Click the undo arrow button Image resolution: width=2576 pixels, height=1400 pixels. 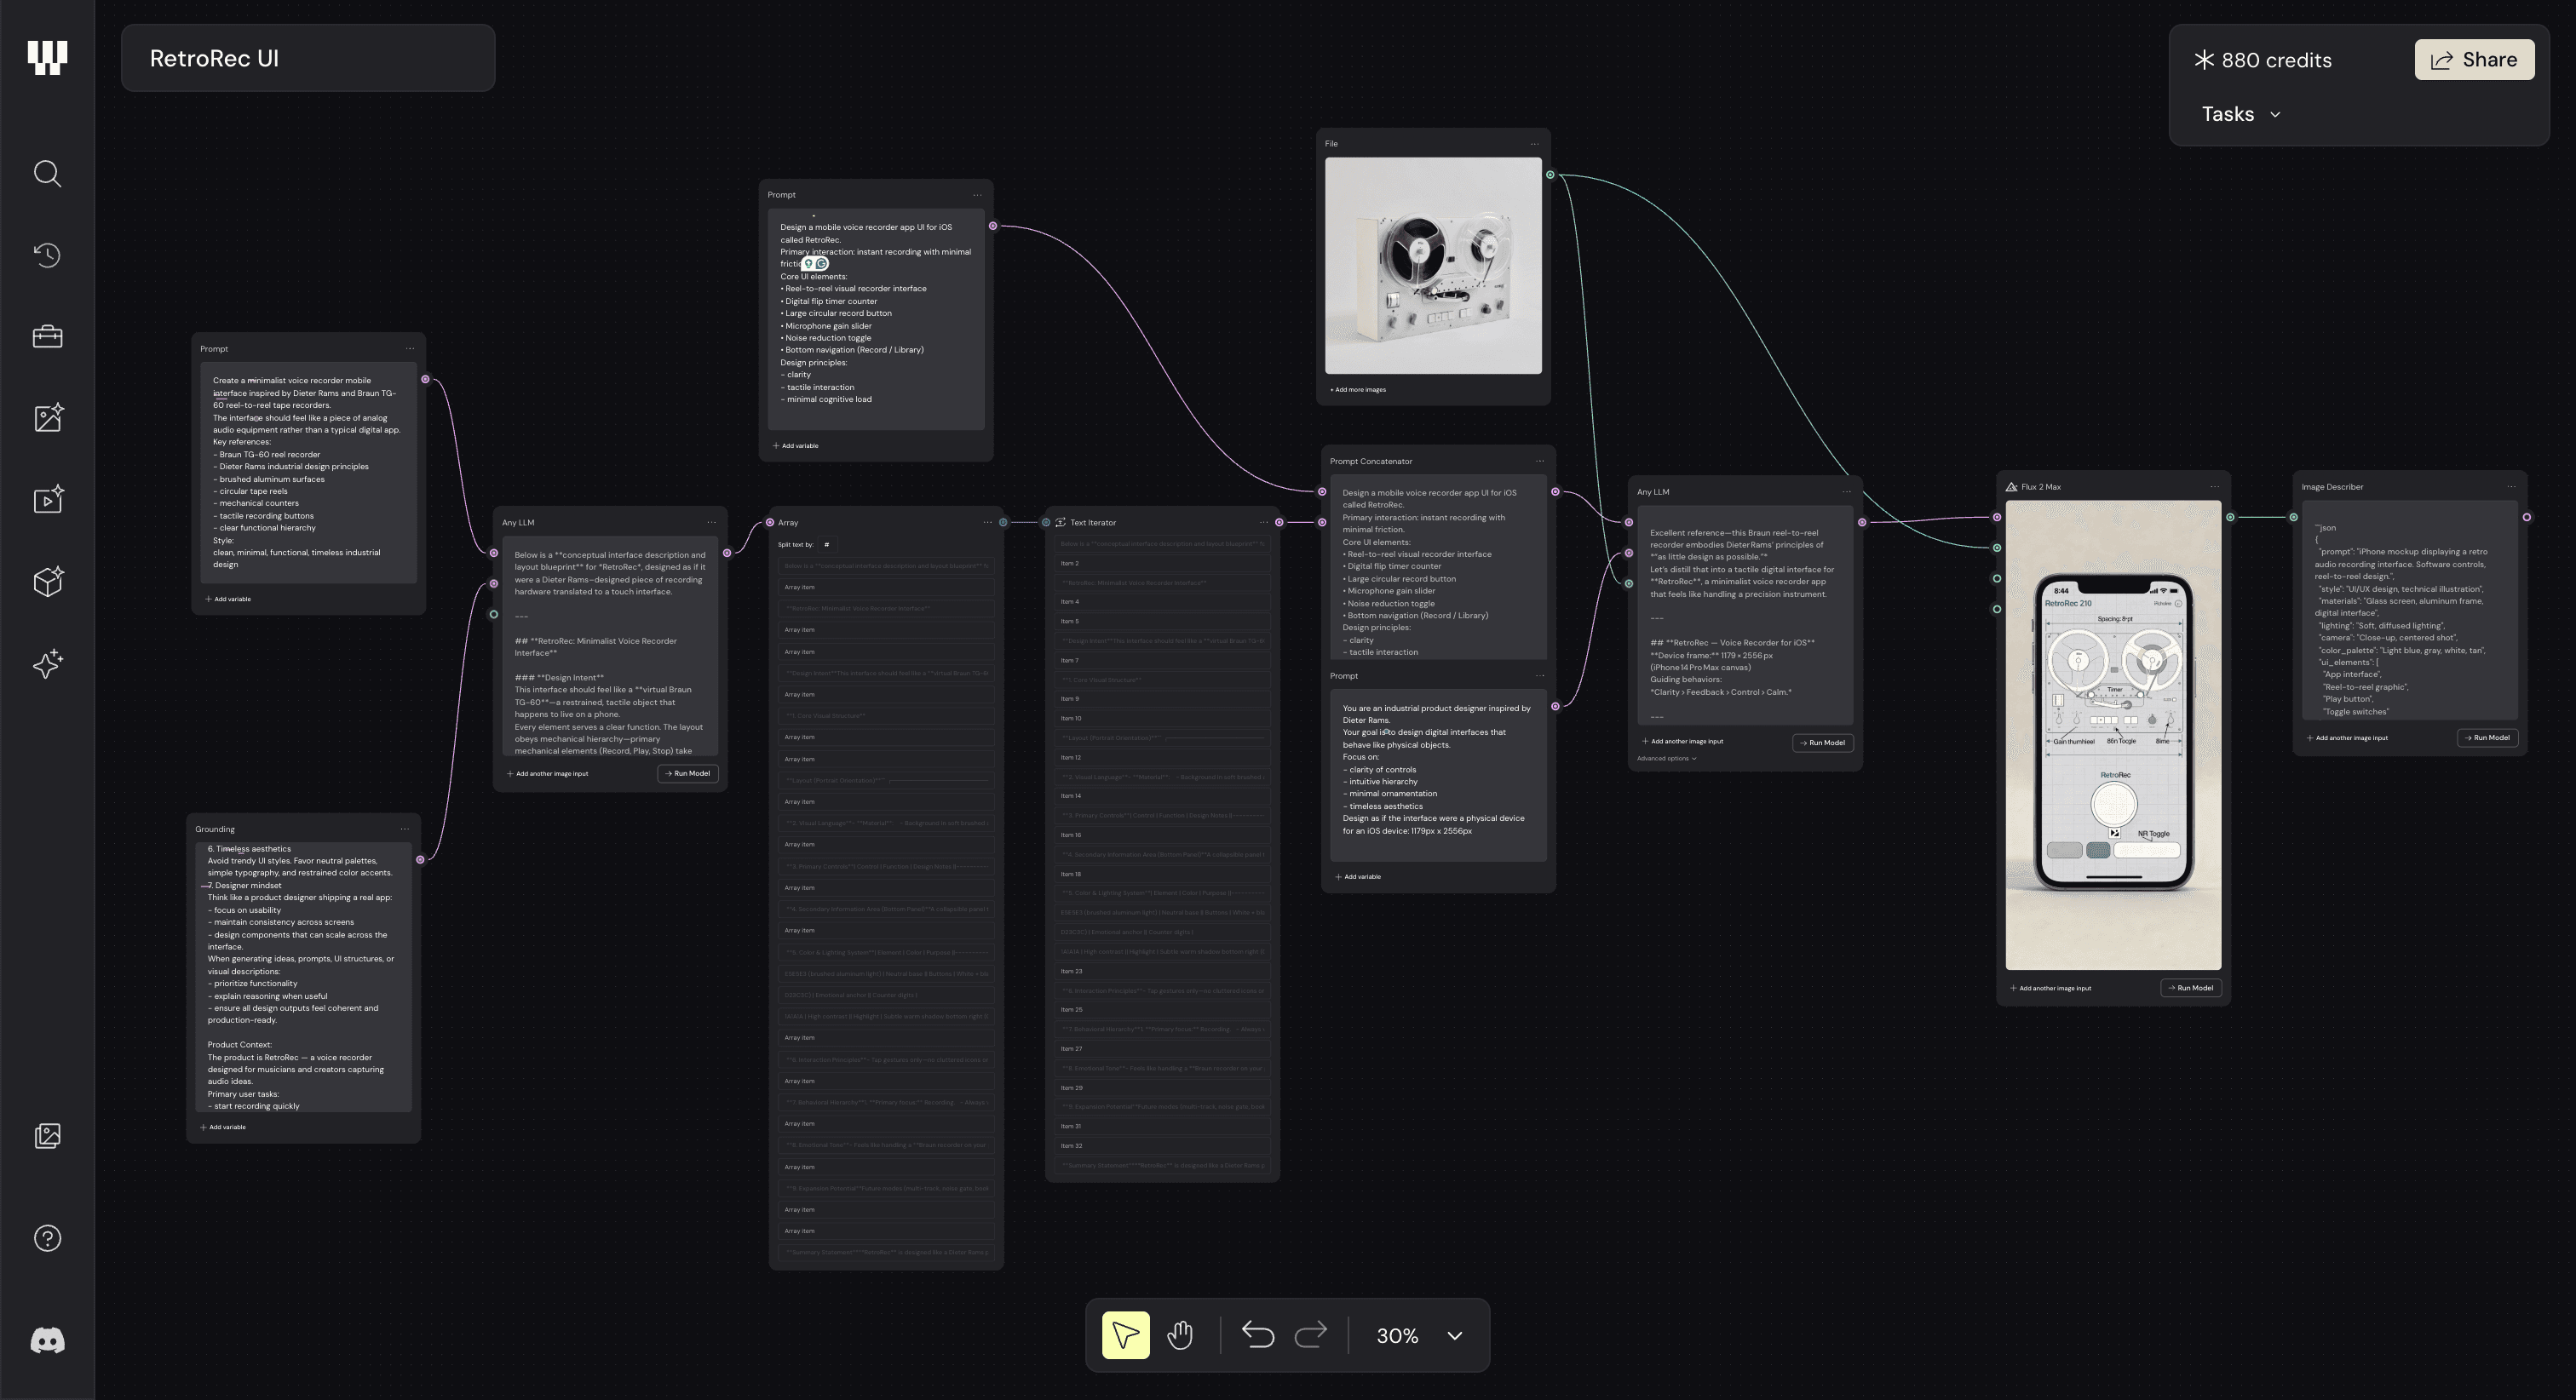click(1257, 1335)
